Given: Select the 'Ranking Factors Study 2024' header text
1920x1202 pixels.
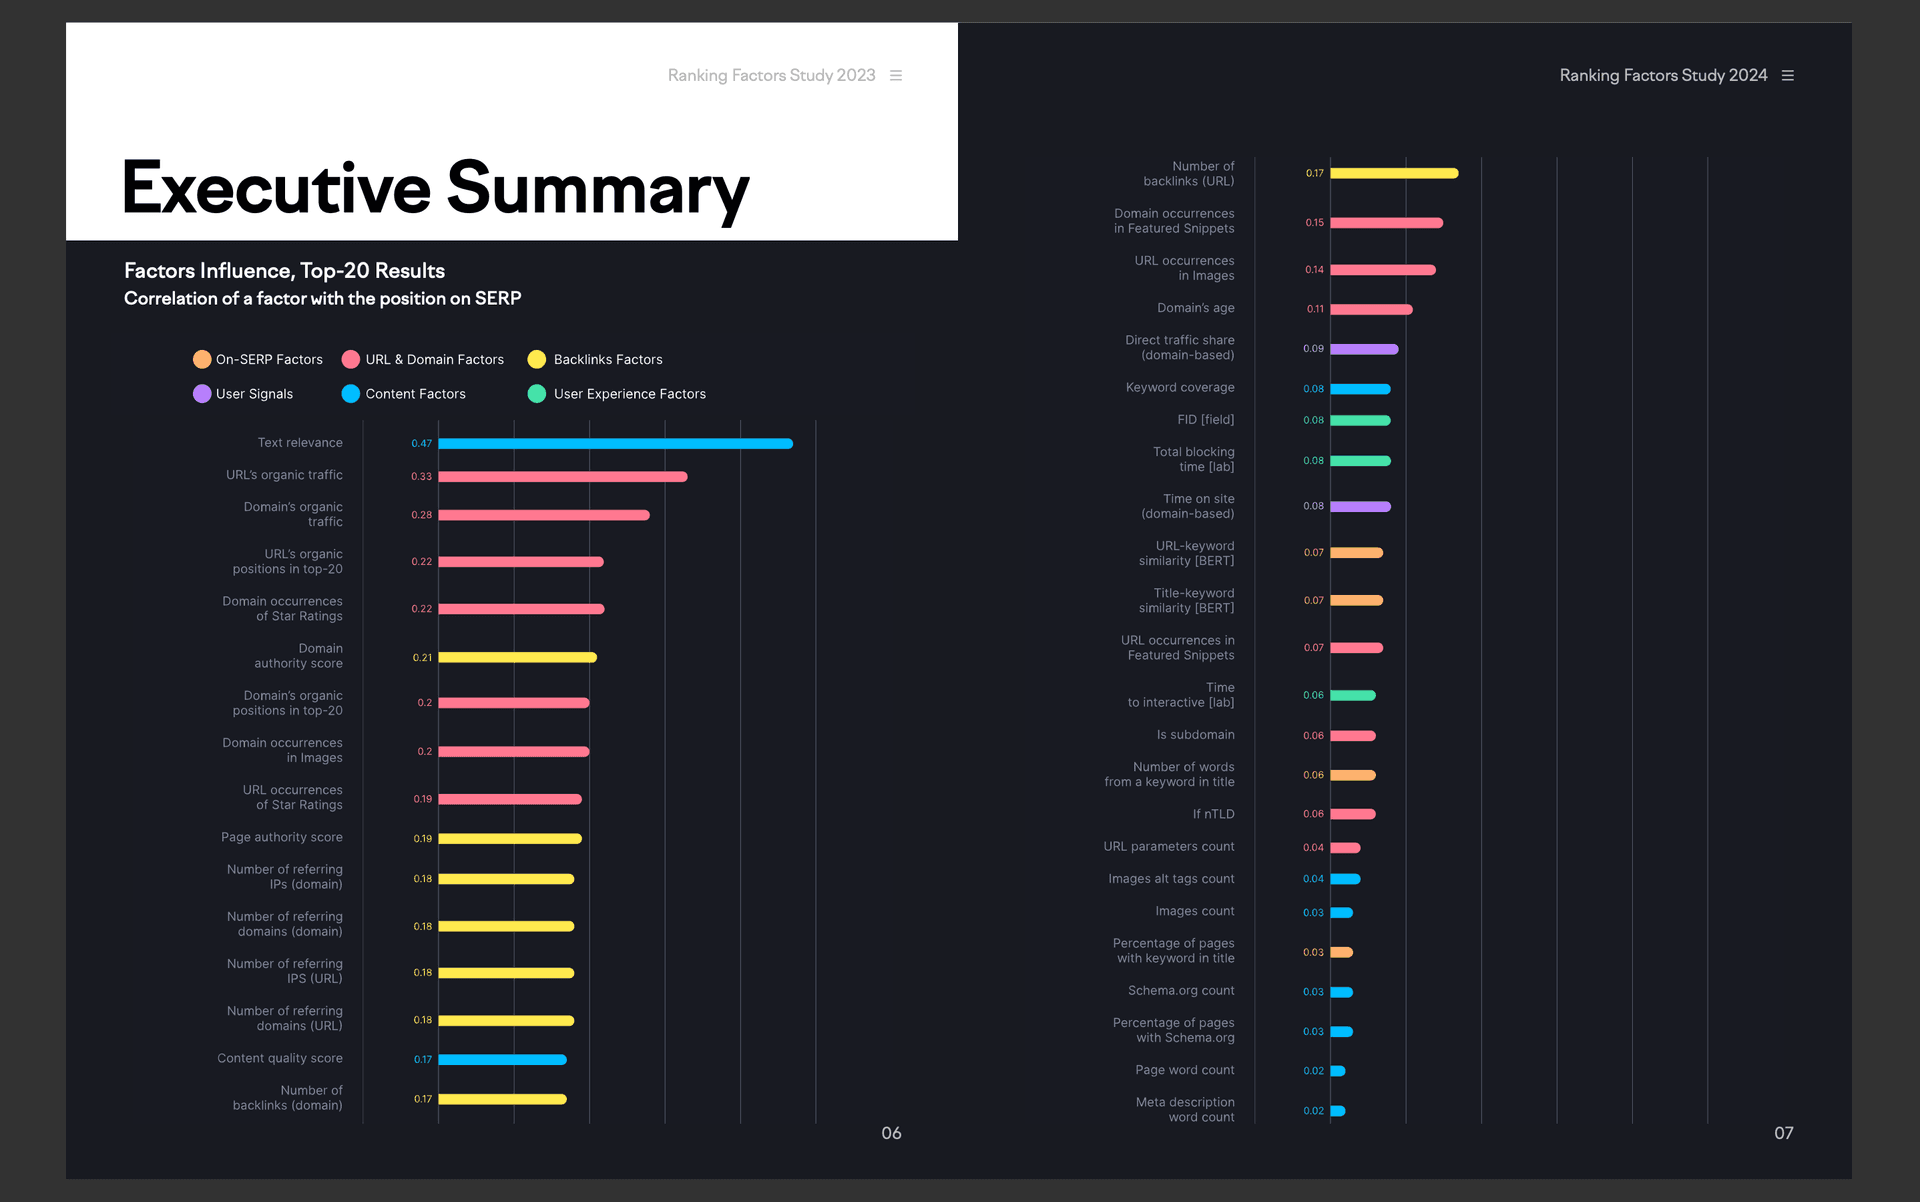Looking at the screenshot, I should [x=1663, y=76].
